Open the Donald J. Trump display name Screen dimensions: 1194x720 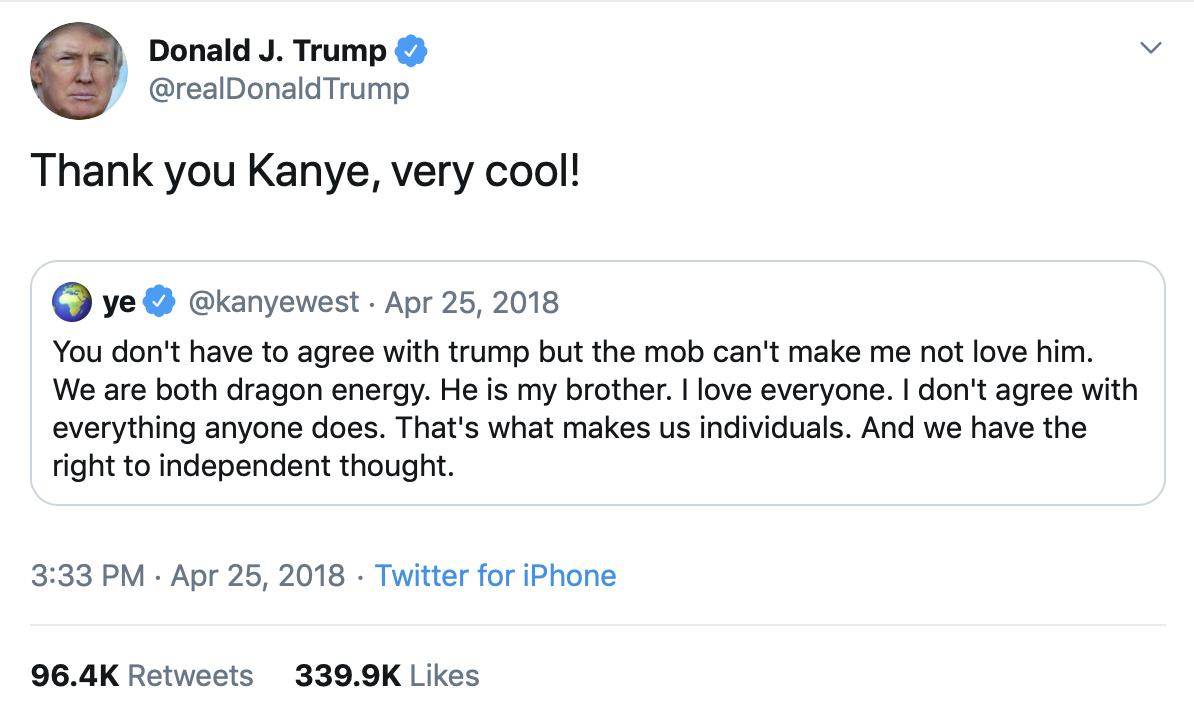tap(267, 50)
